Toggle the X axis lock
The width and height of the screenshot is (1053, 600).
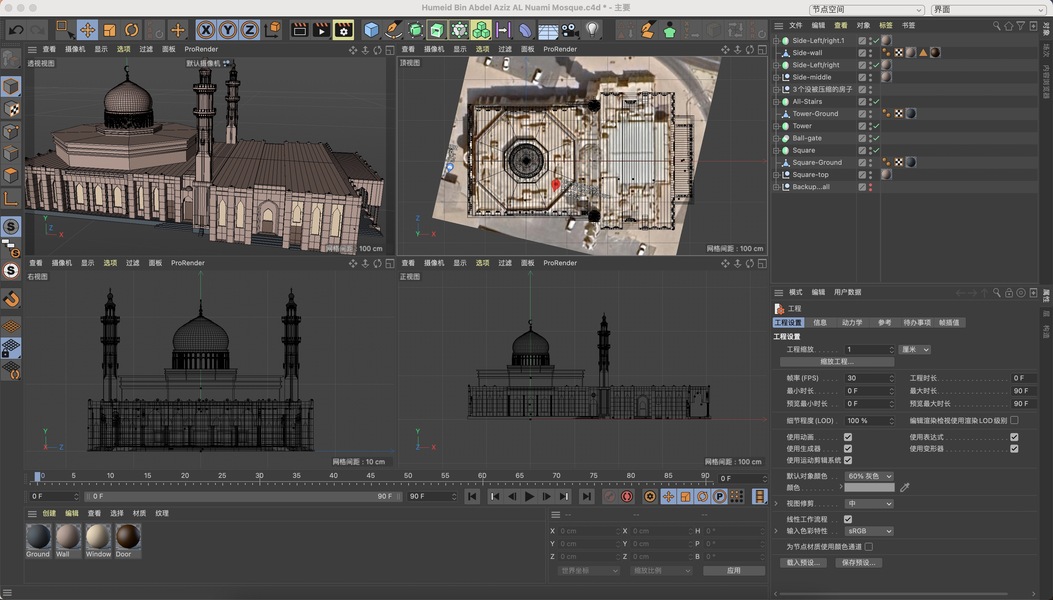pyautogui.click(x=205, y=30)
